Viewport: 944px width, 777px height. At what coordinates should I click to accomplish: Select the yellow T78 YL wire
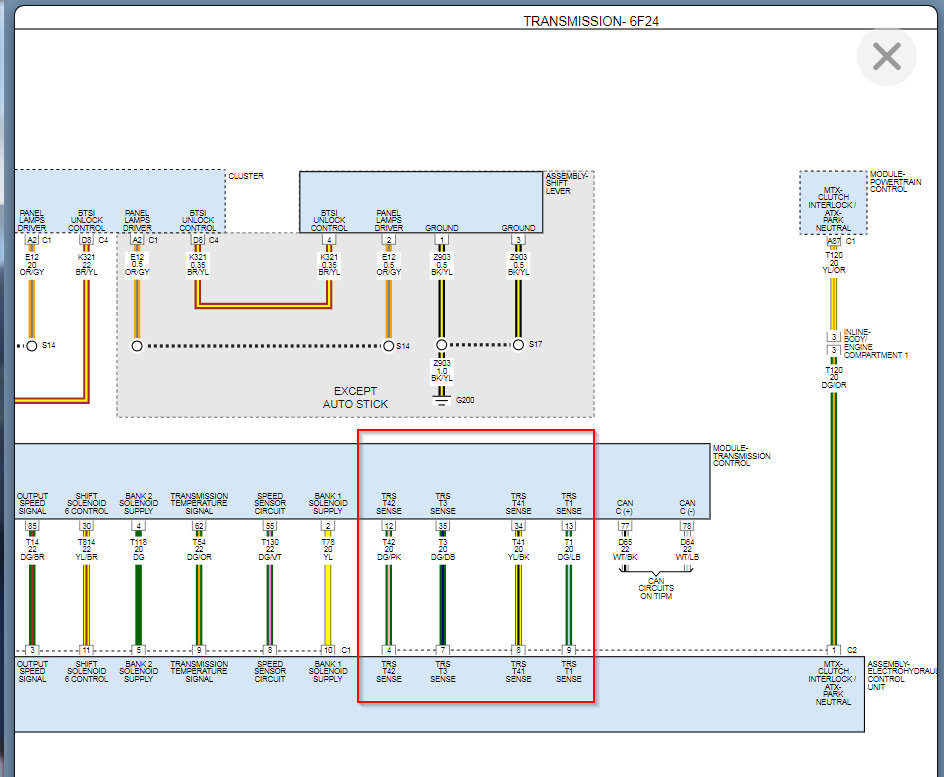tap(328, 604)
